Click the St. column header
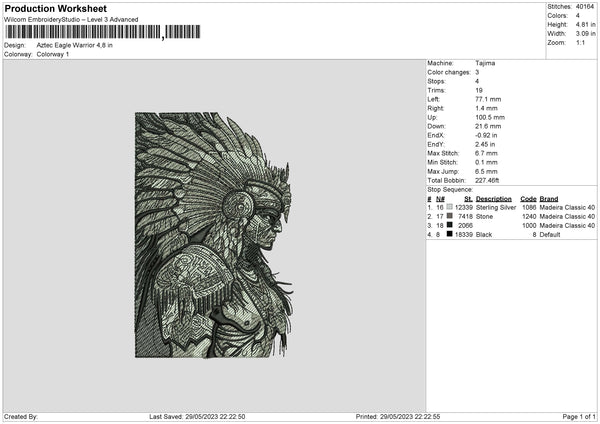 (468, 198)
